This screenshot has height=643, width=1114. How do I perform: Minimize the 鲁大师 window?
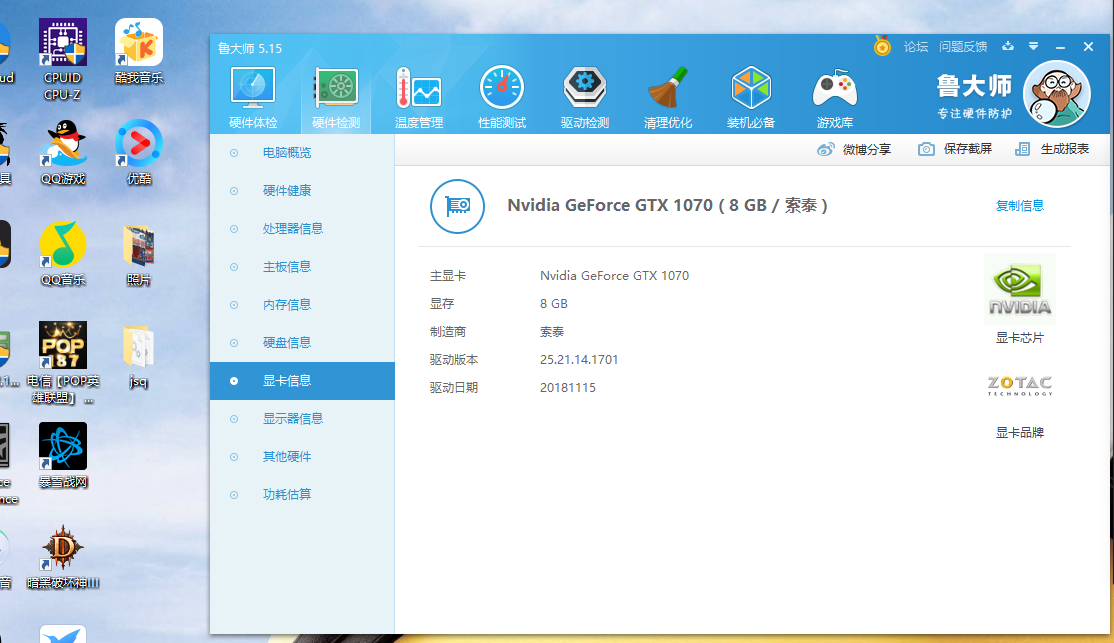coord(1061,47)
